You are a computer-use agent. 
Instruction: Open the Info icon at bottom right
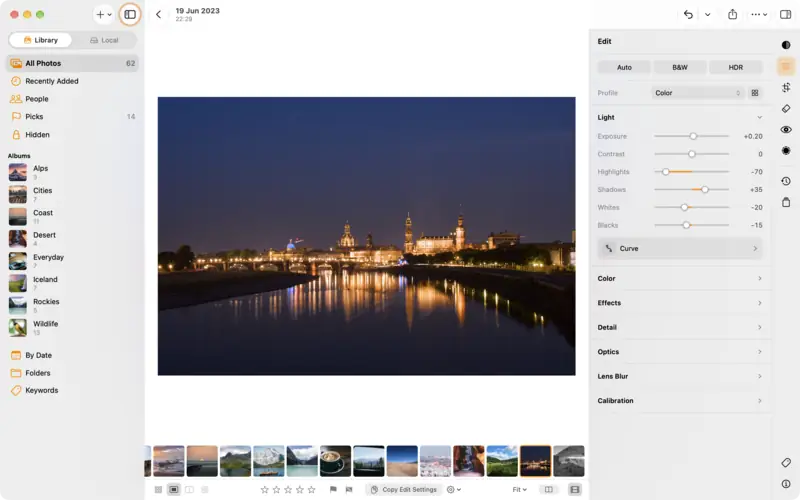point(786,484)
